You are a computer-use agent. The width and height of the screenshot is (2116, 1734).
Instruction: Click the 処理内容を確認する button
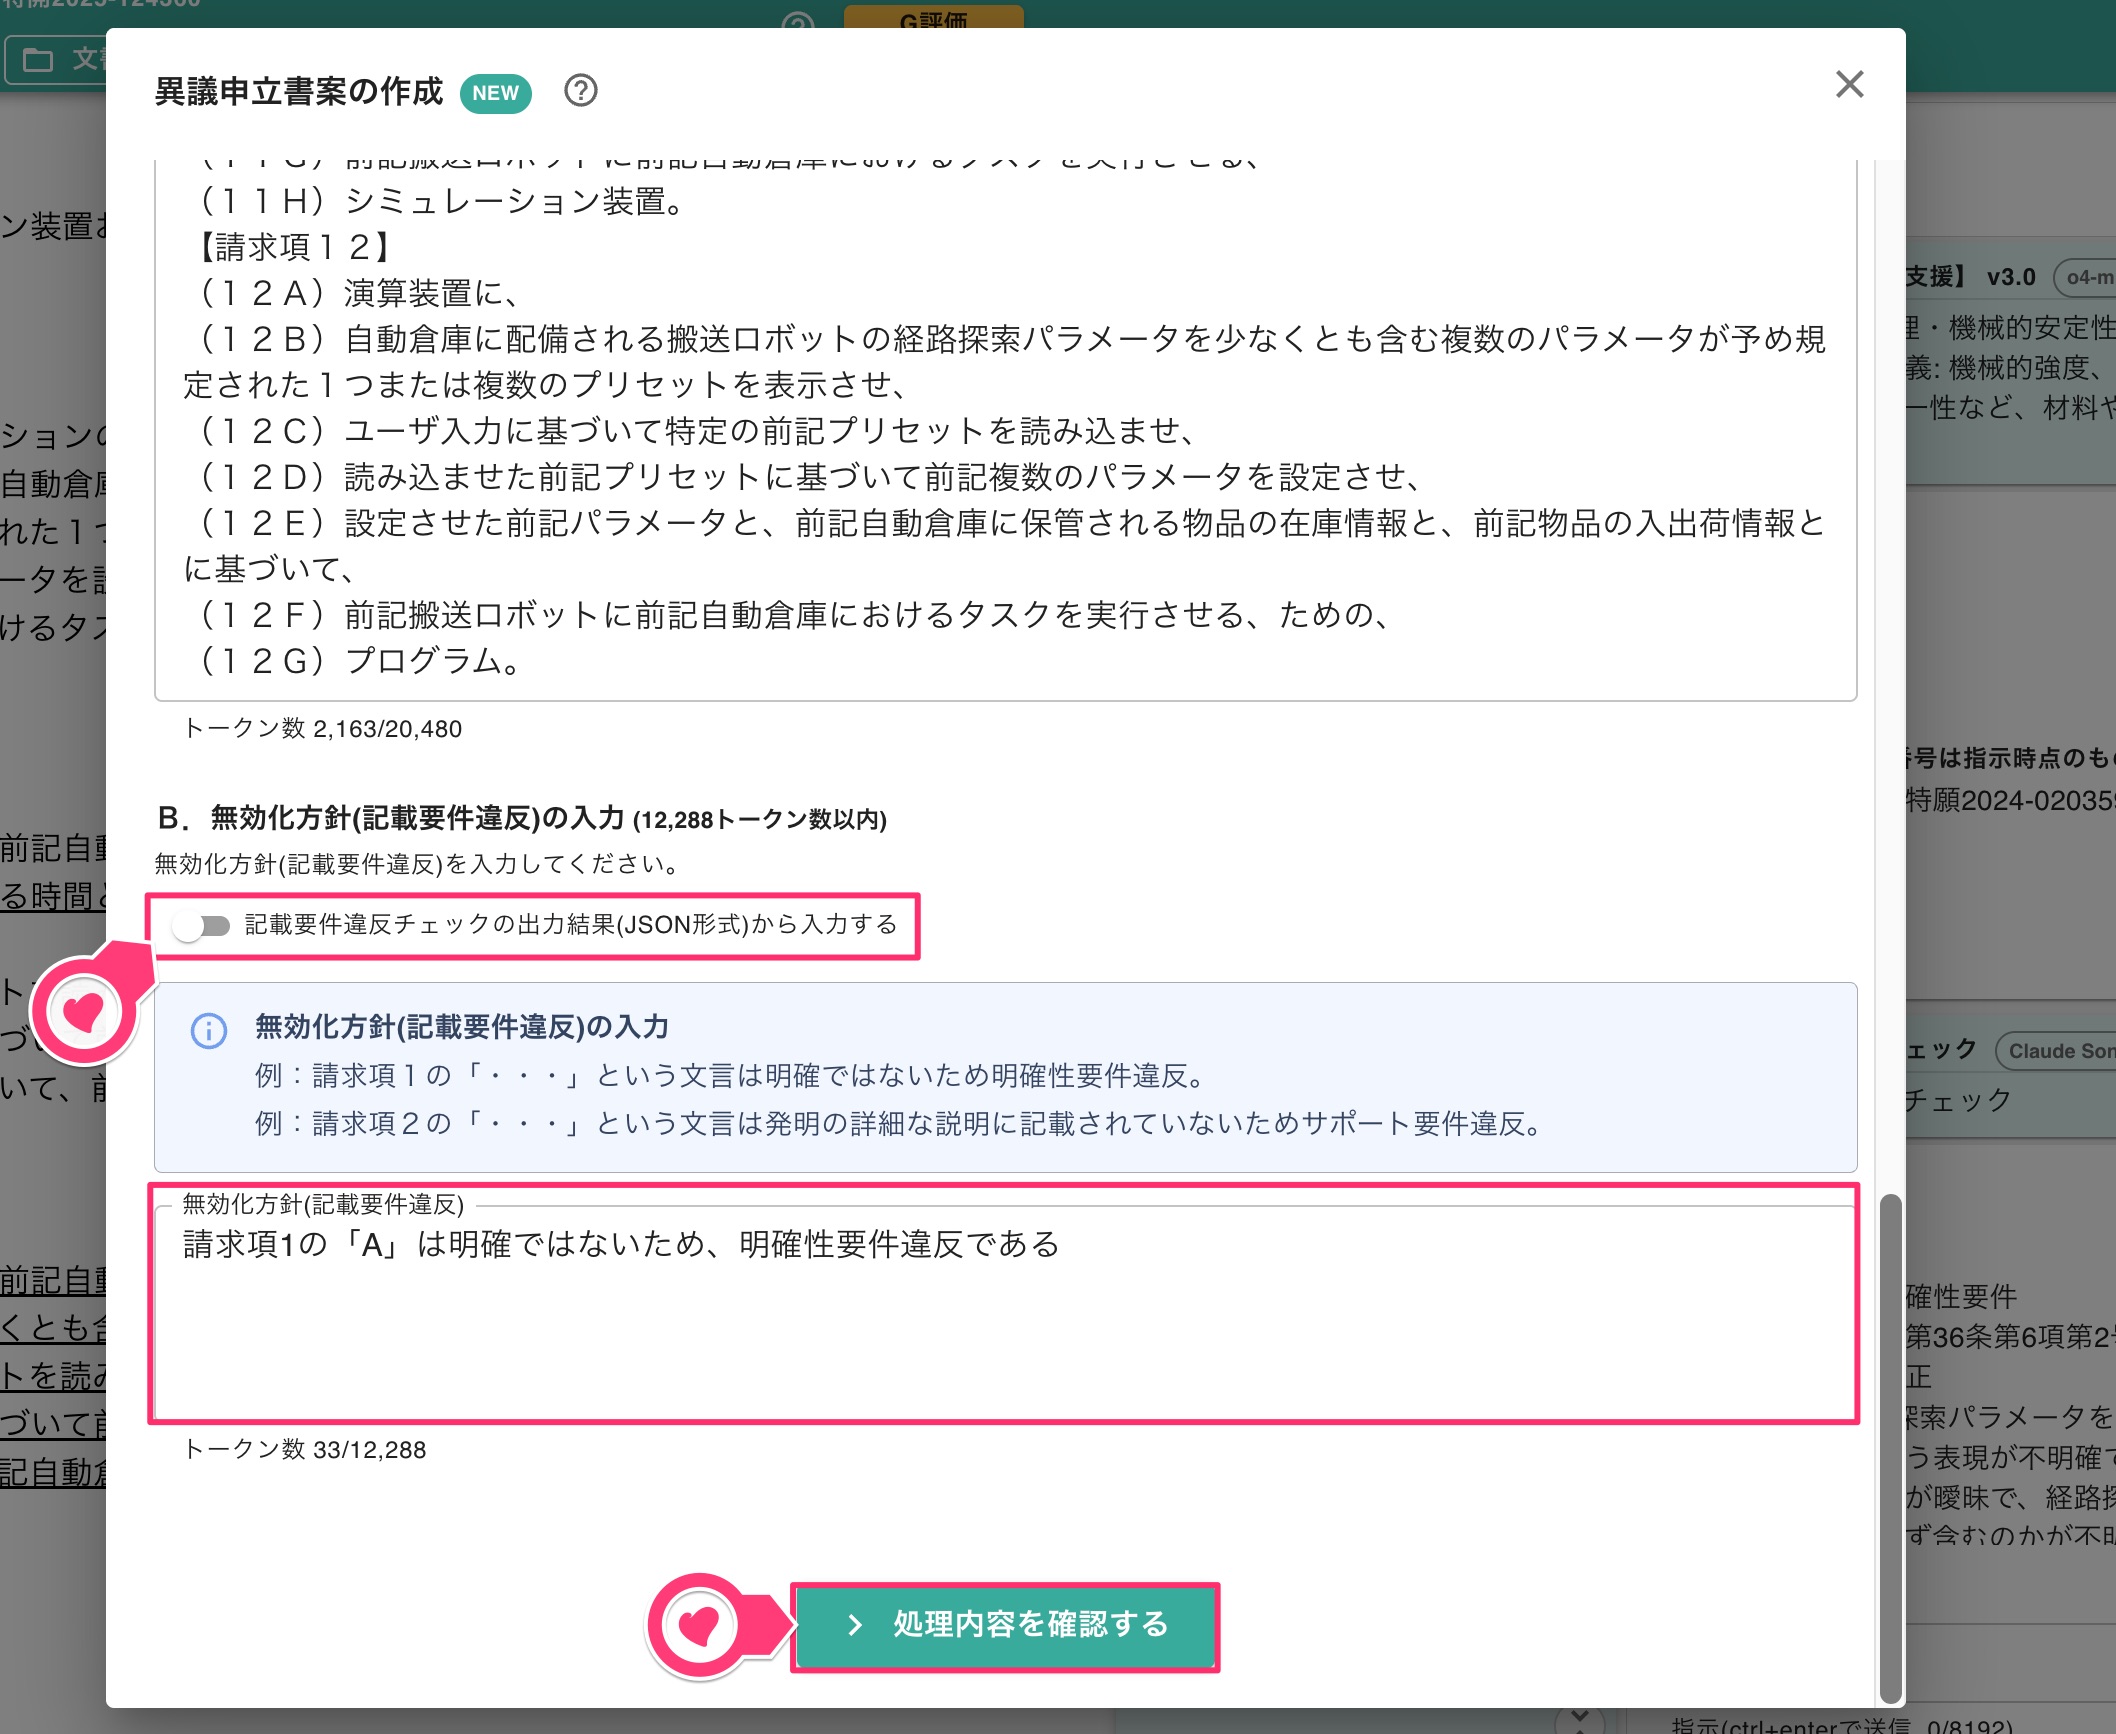[x=1005, y=1625]
